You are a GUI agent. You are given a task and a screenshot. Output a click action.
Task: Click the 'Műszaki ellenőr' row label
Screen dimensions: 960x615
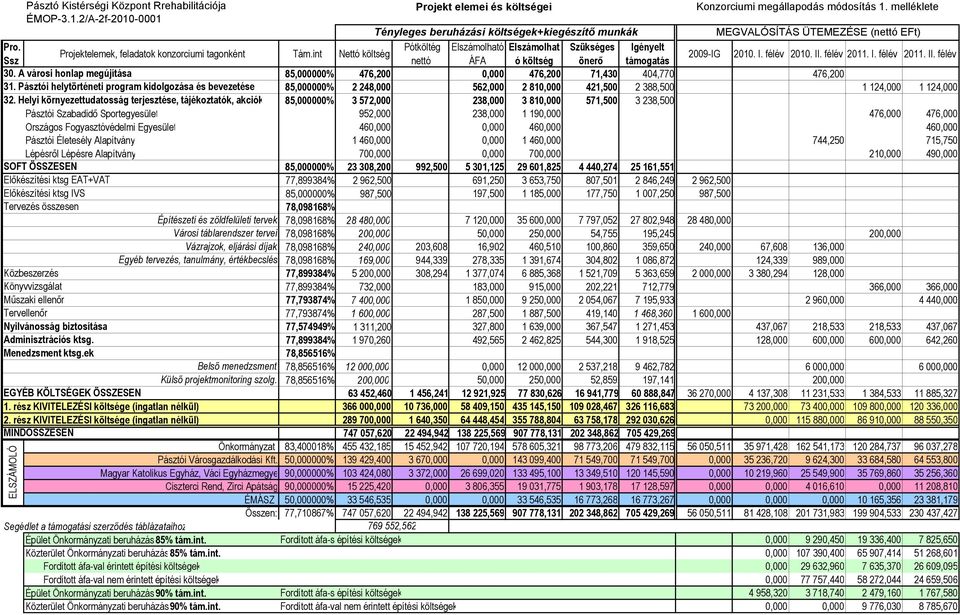pos(34,300)
